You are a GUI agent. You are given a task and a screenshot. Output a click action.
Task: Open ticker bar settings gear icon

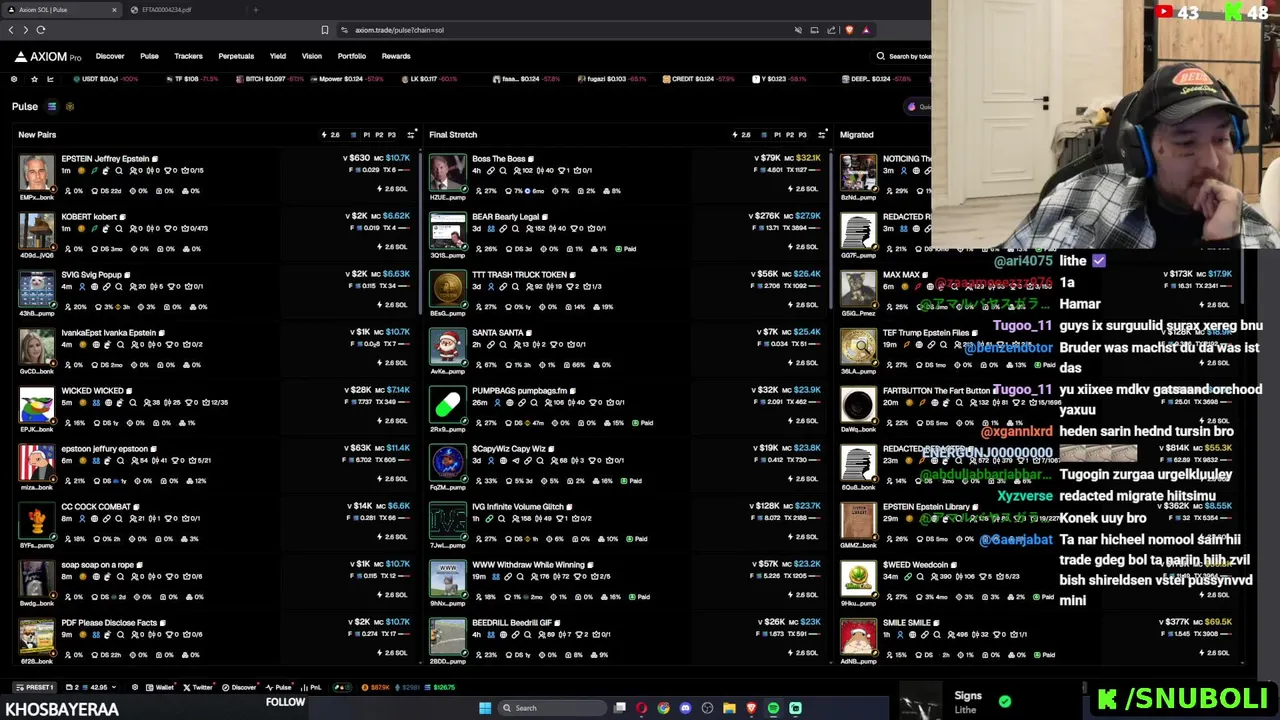14,78
